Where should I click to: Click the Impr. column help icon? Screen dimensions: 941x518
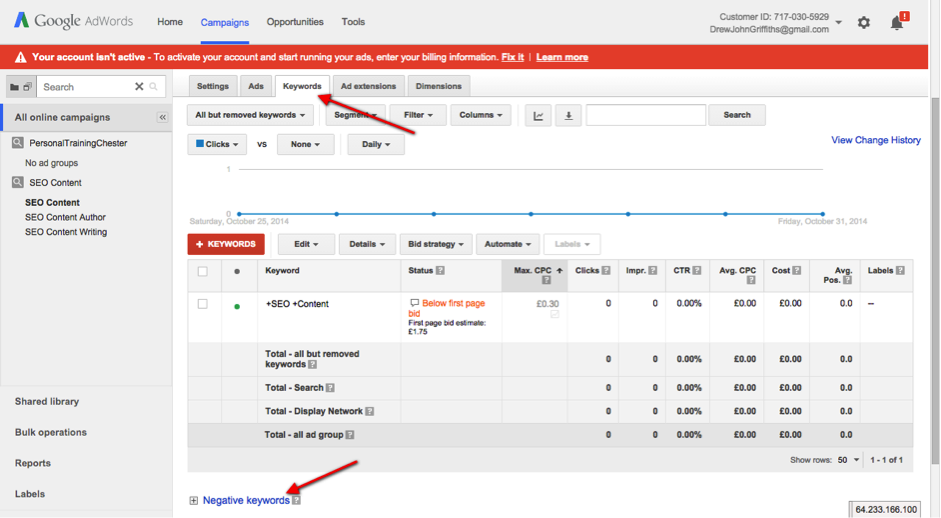(x=653, y=271)
